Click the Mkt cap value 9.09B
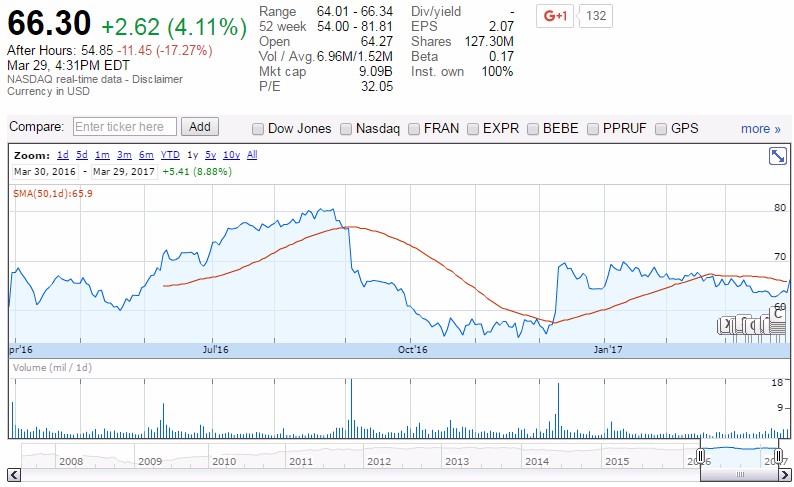 click(x=376, y=71)
